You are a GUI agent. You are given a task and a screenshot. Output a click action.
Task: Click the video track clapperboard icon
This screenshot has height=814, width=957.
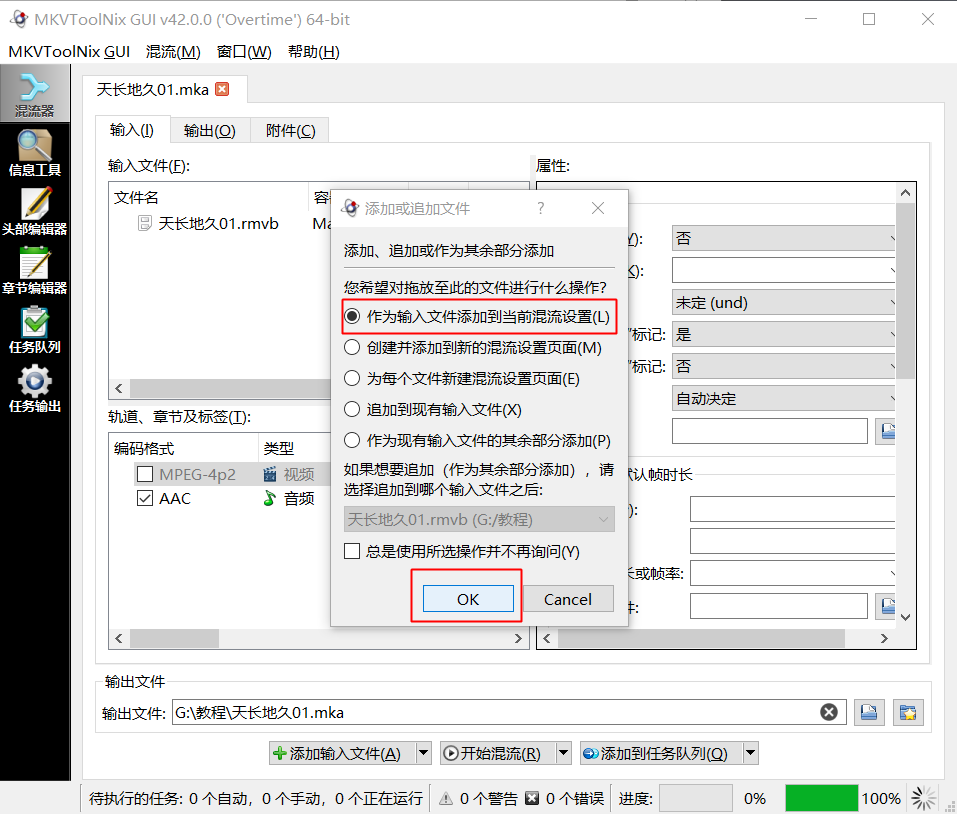[270, 474]
